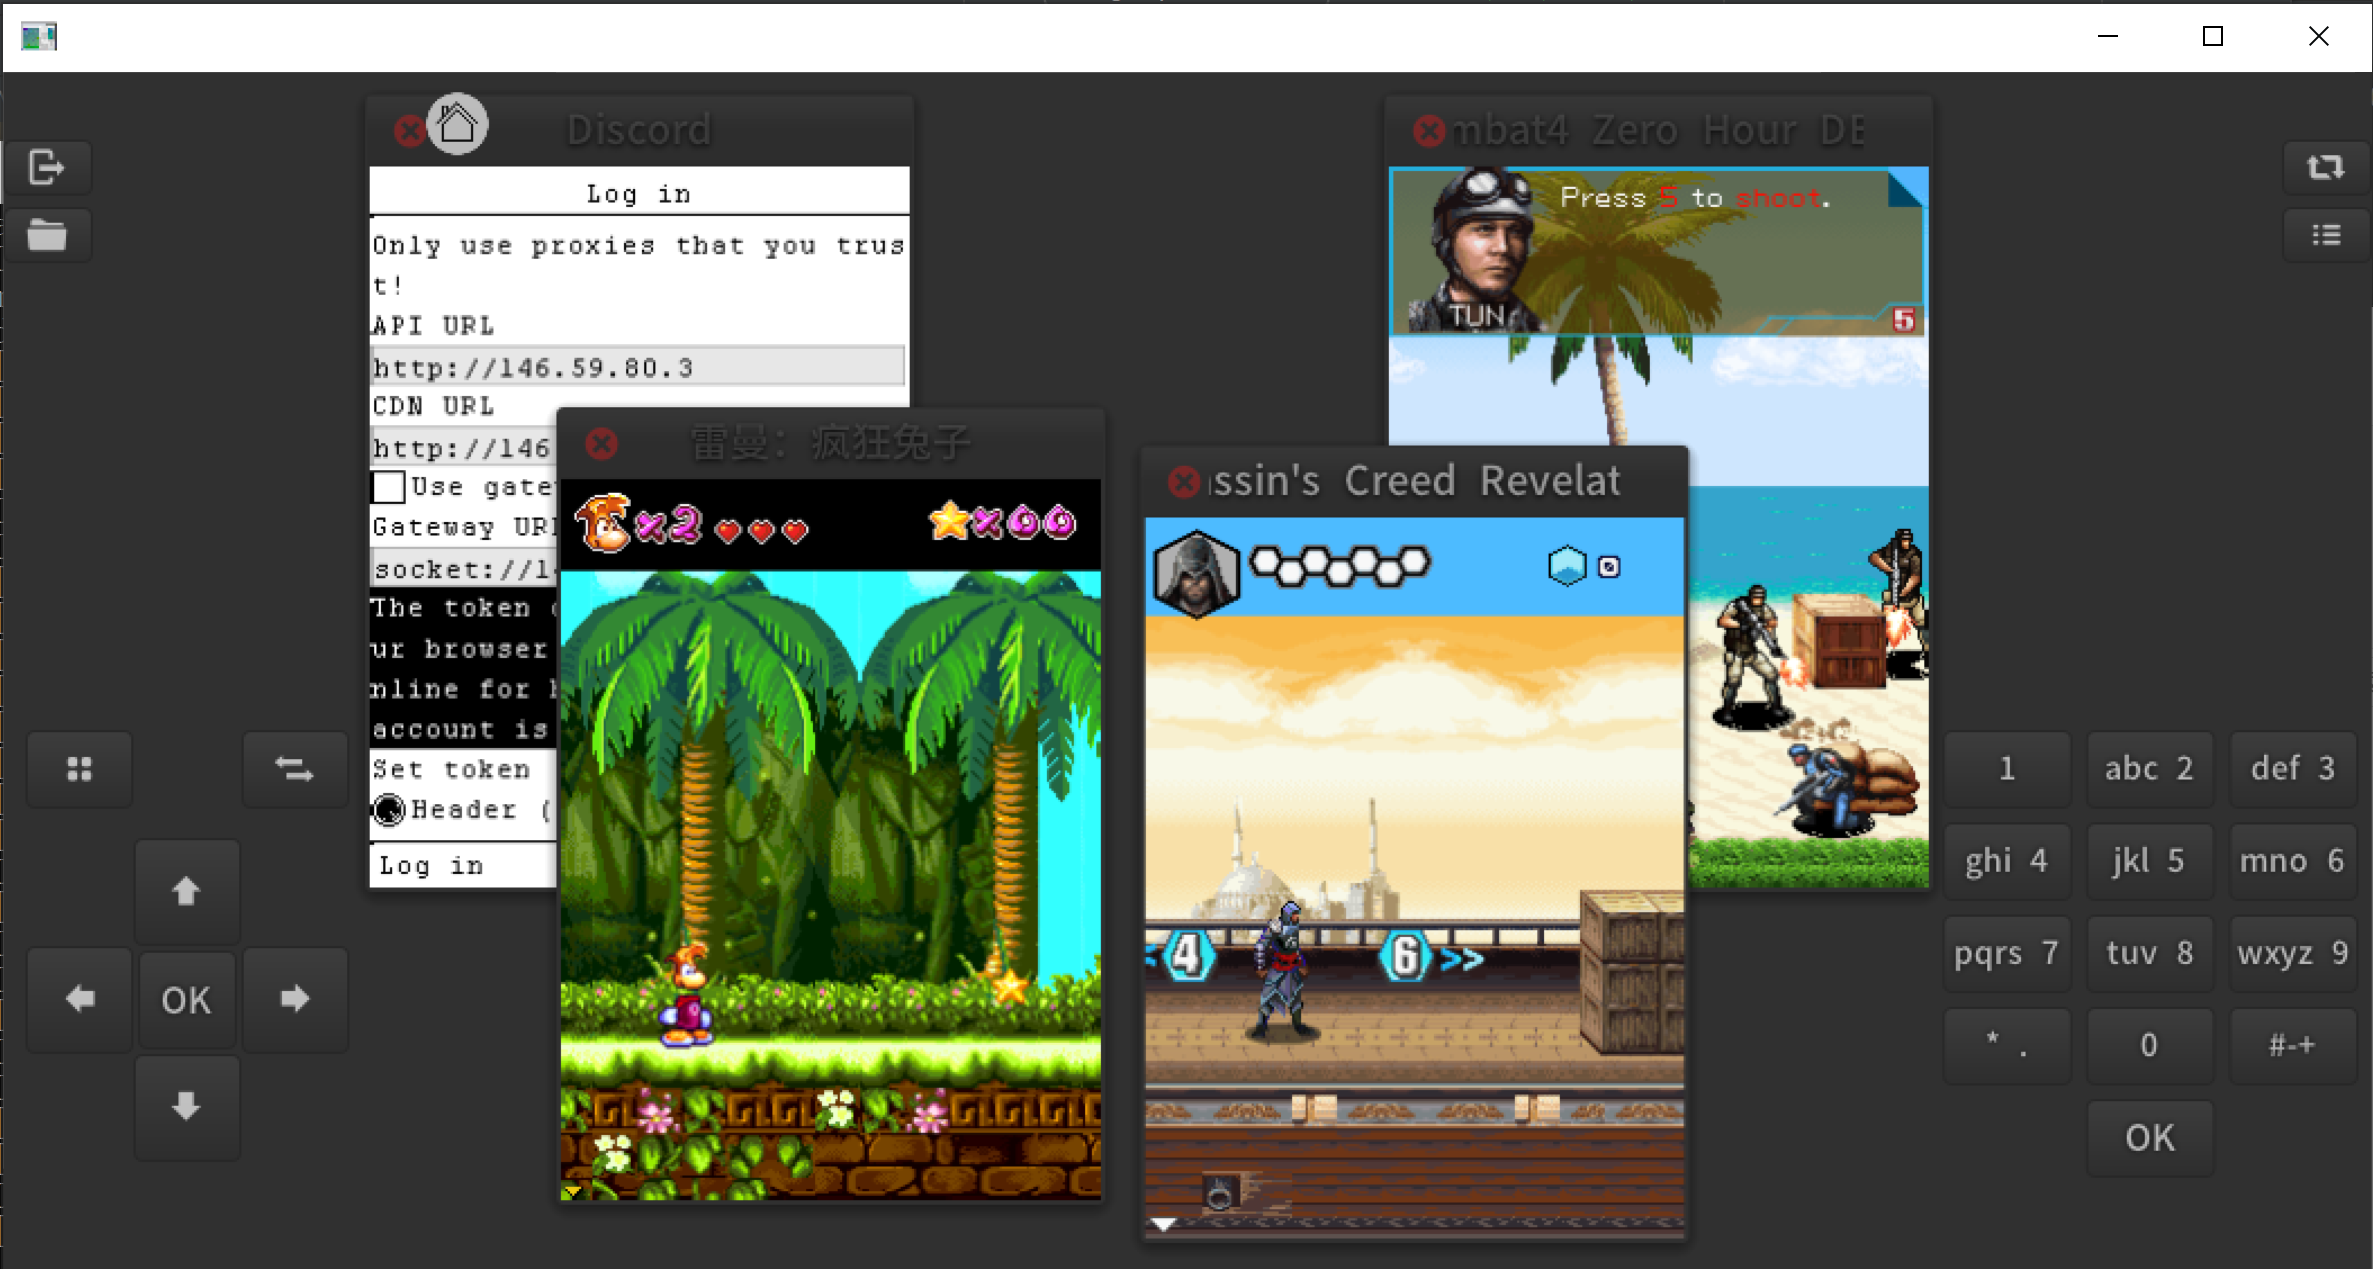Click the rotate screen icon at top right

[x=2325, y=167]
